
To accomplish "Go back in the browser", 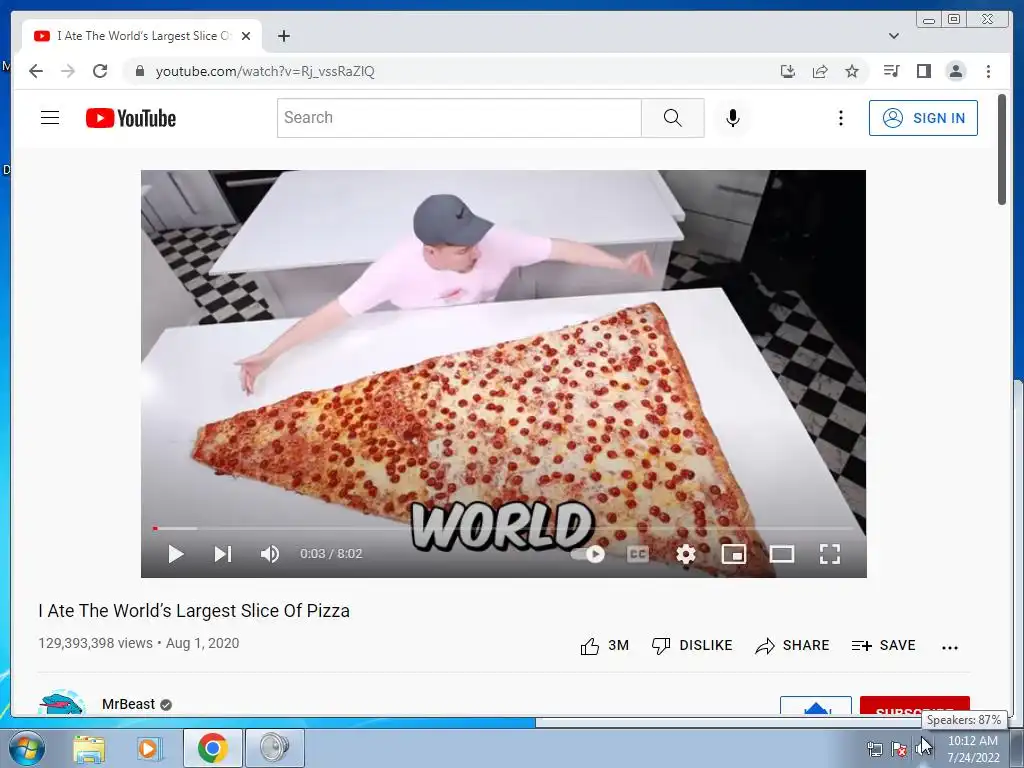I will point(36,71).
